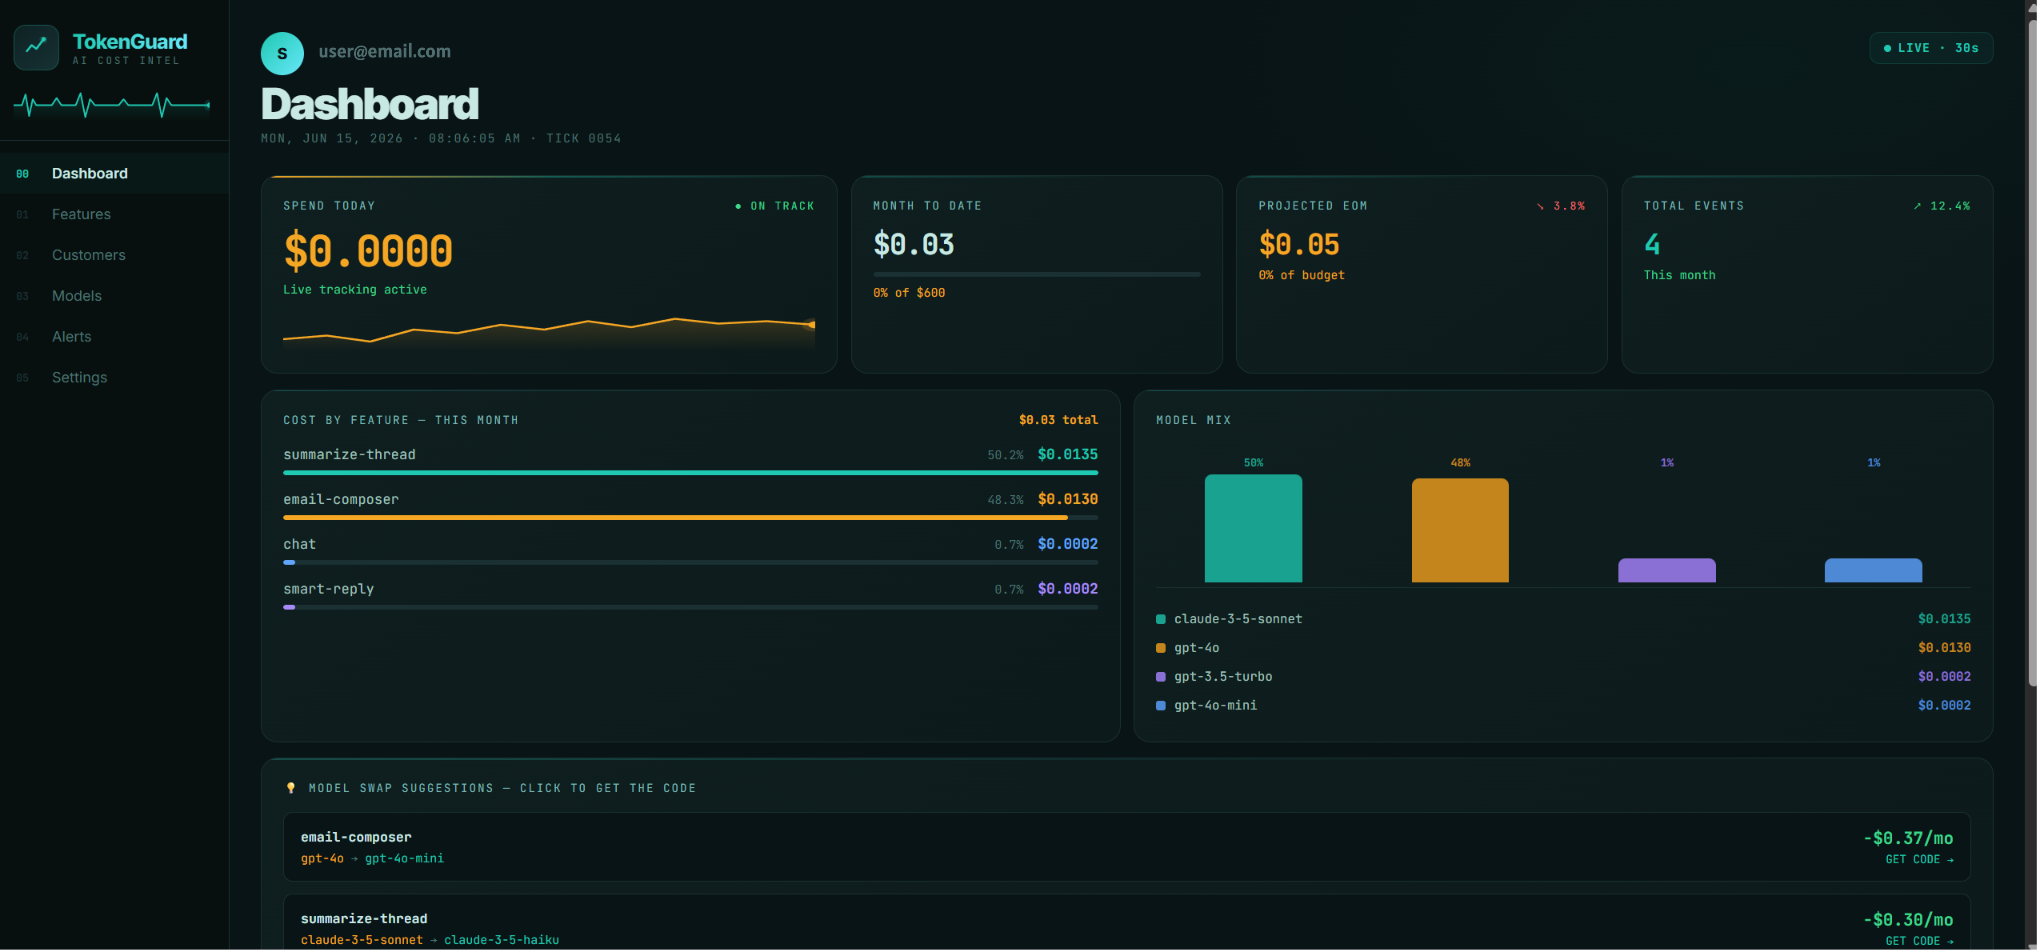Image resolution: width=2037 pixels, height=950 pixels.
Task: Click the heartbeat pulse line in sidebar
Action: pos(112,104)
